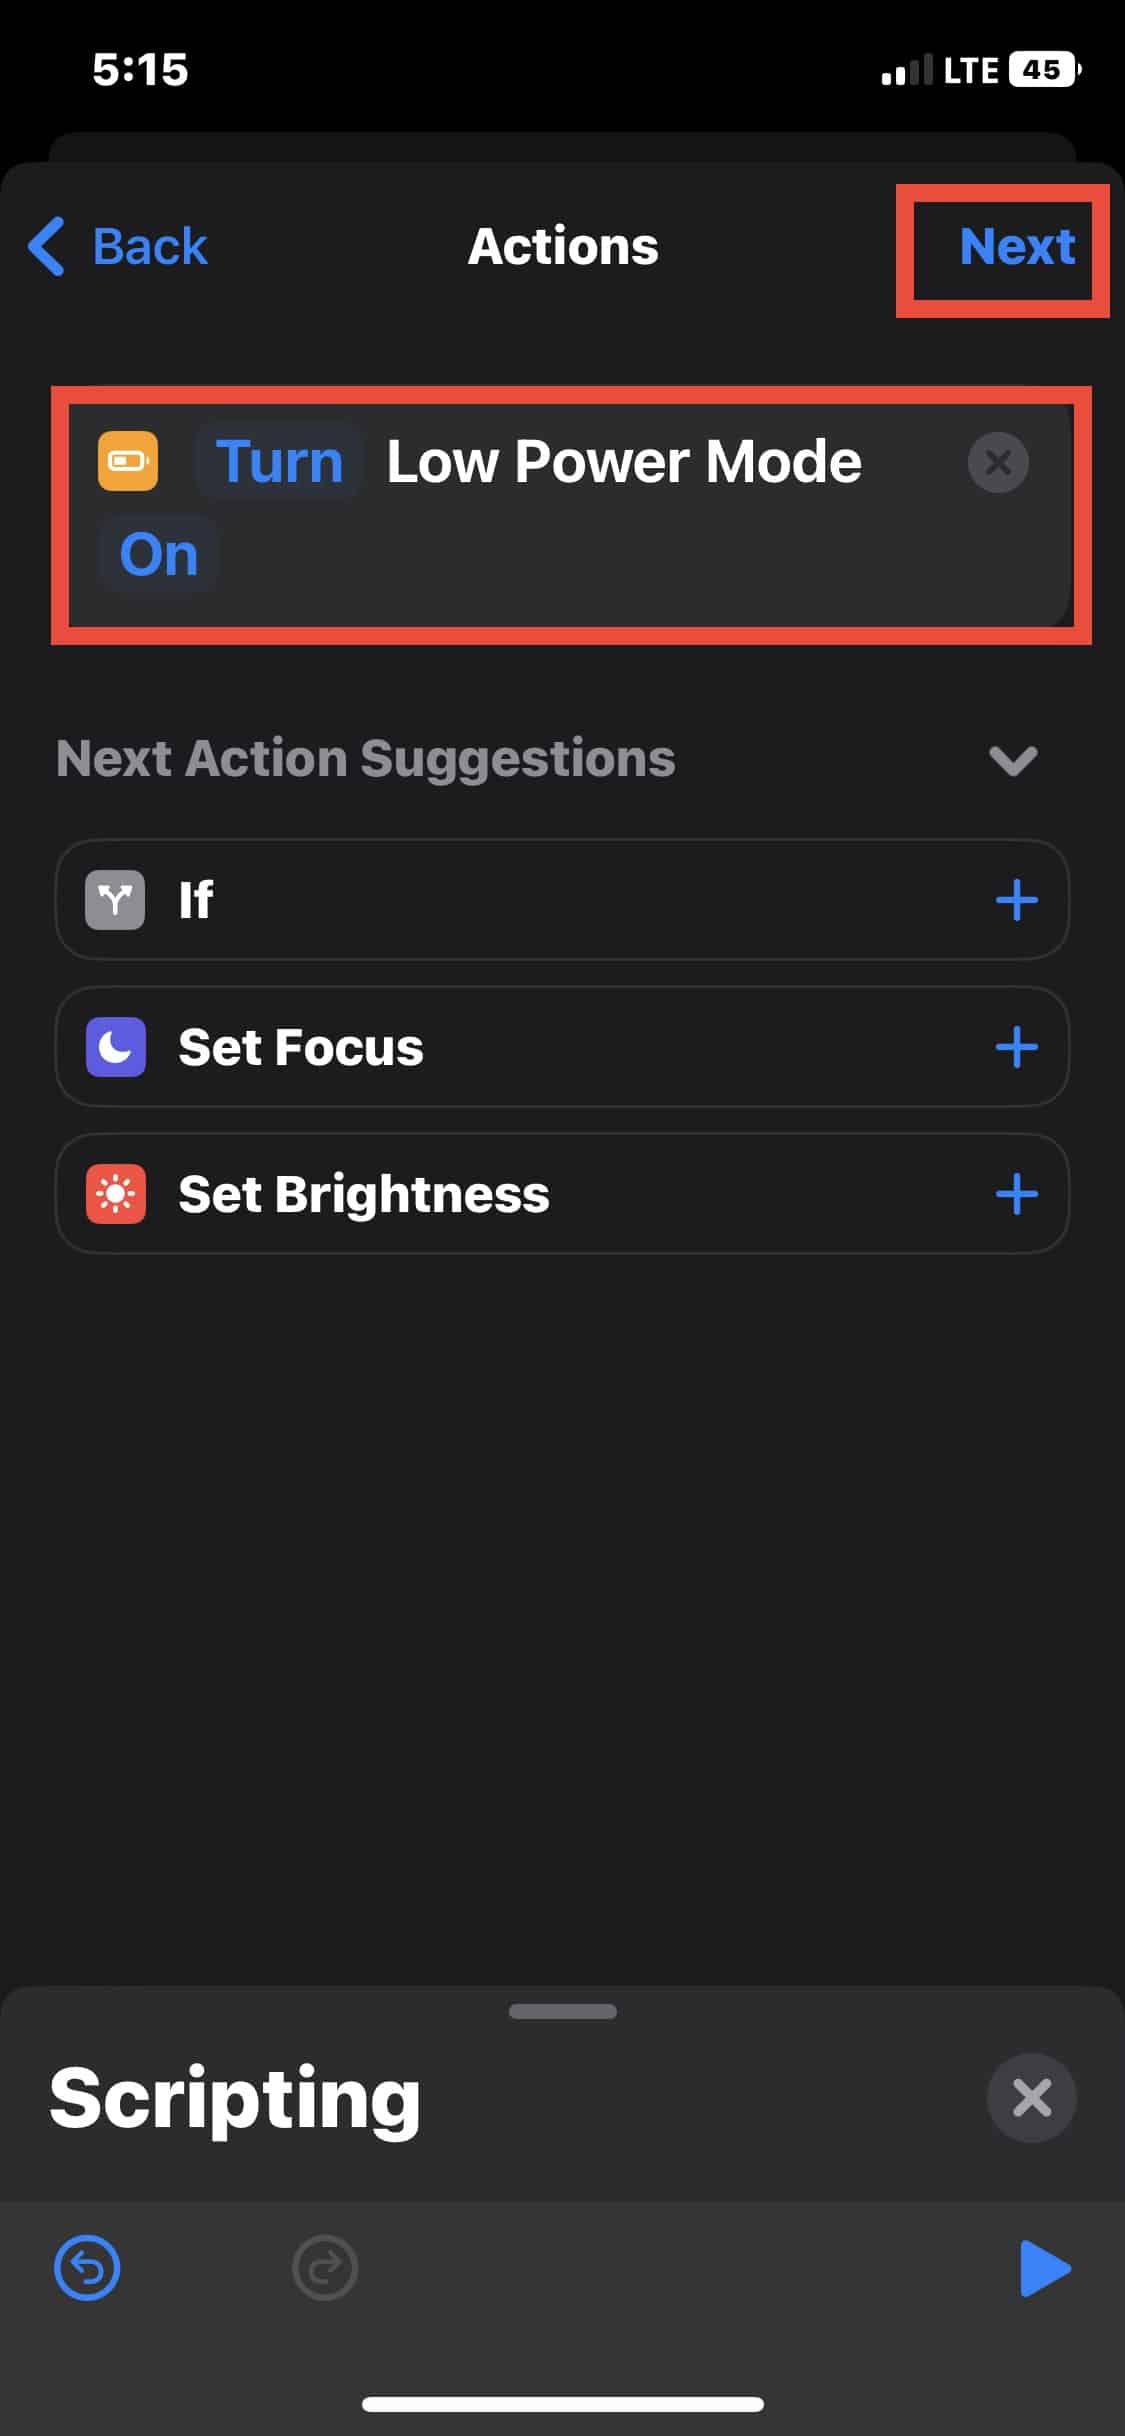This screenshot has width=1125, height=2436.
Task: Add the Set Brightness action with plus
Action: pos(1016,1194)
